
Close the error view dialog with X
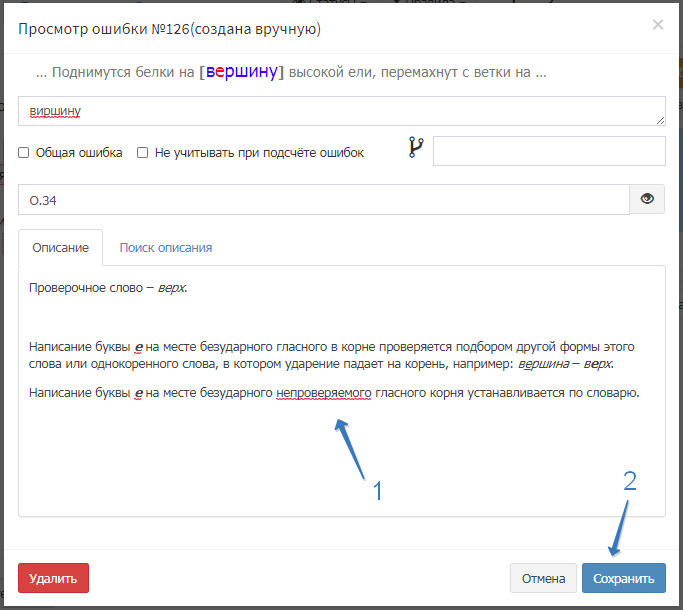657,25
